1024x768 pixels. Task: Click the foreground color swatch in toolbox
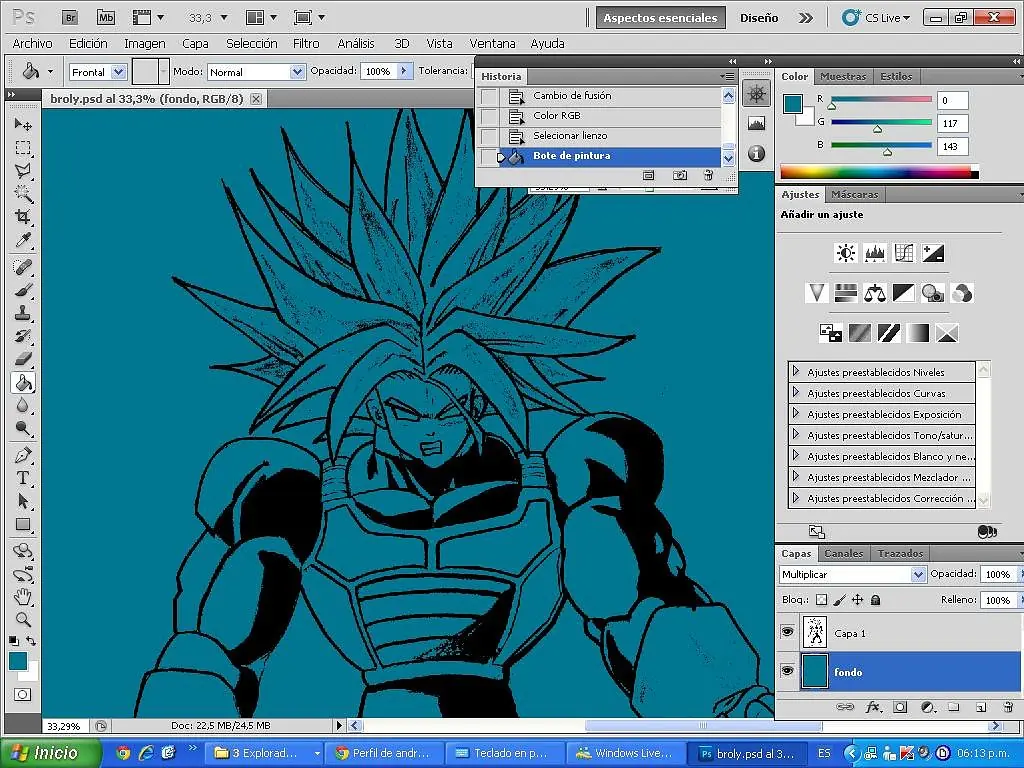(18, 661)
